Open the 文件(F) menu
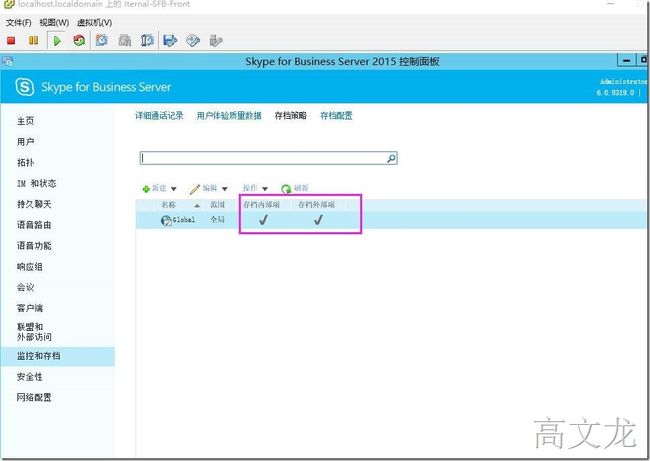Screen dimensions: 650x461 19,23
